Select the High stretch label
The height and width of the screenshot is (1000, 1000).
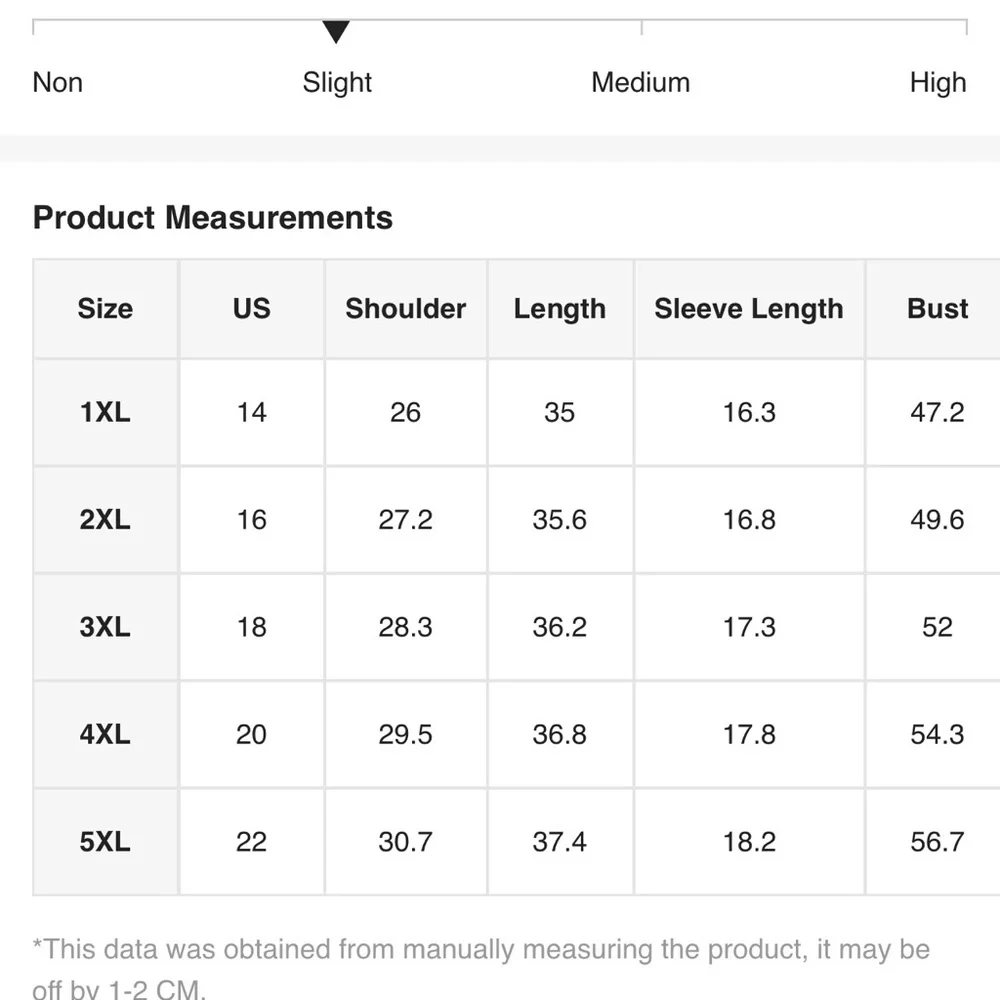(938, 83)
